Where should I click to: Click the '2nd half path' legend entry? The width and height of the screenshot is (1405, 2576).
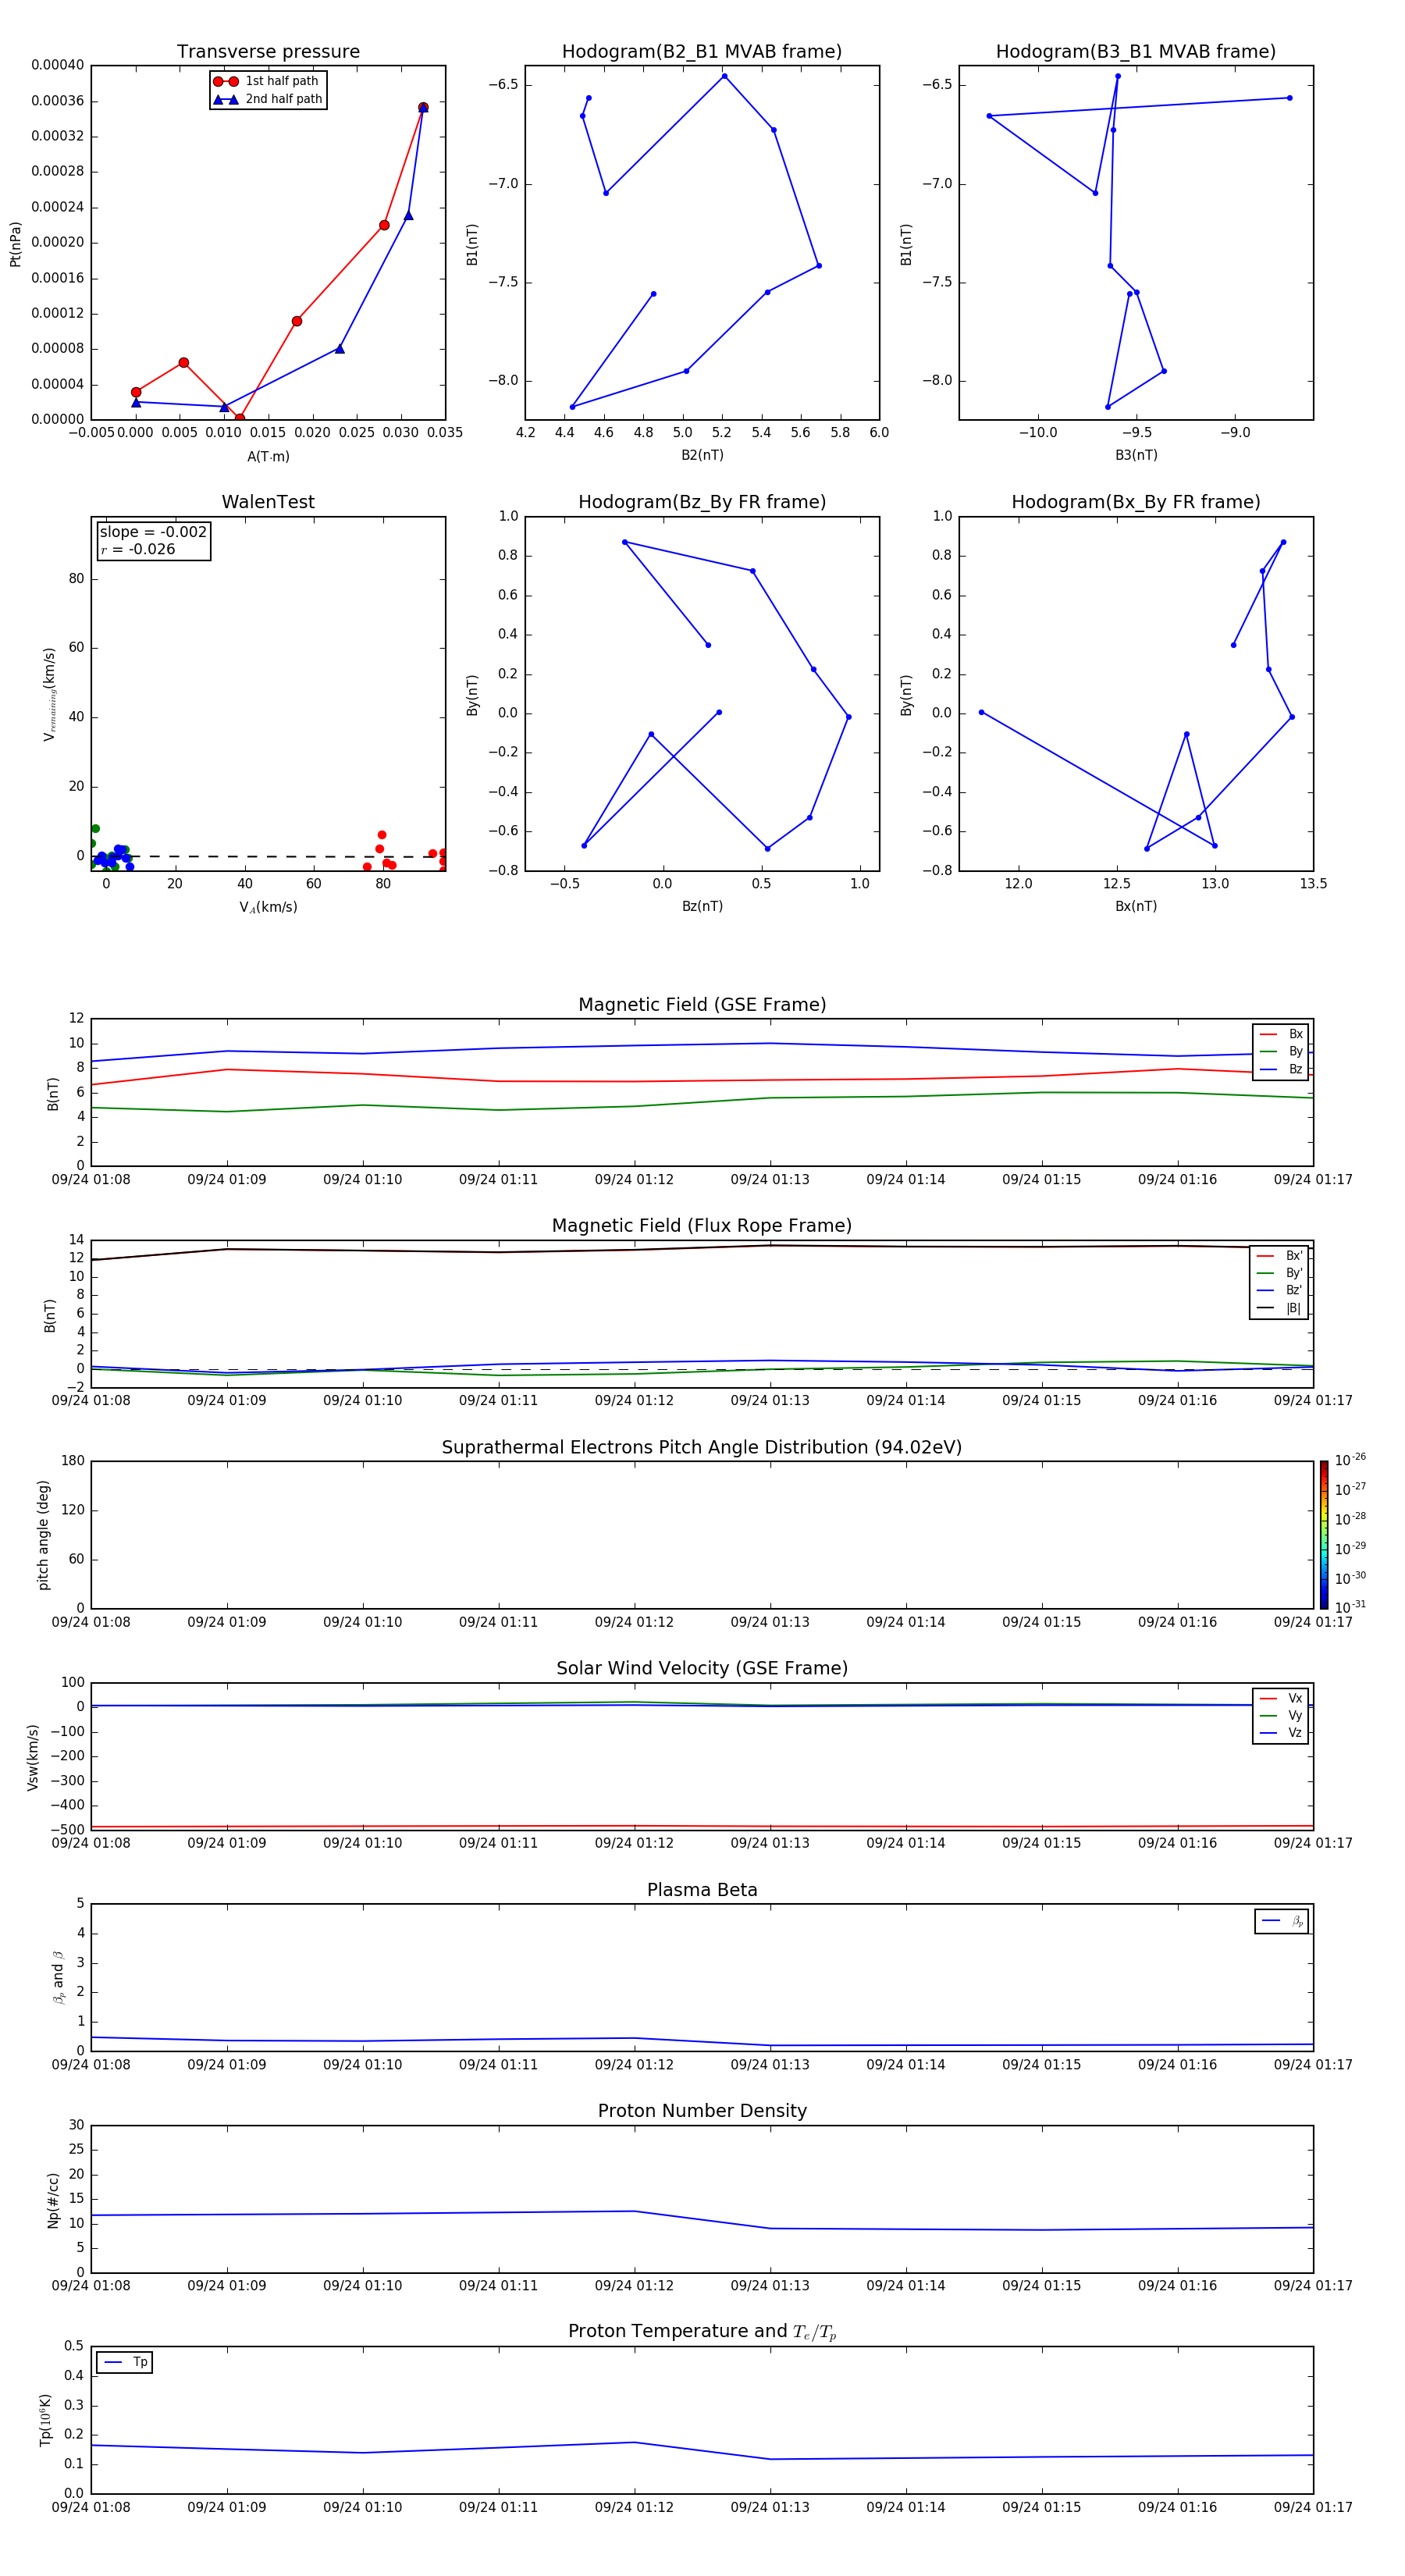point(268,99)
